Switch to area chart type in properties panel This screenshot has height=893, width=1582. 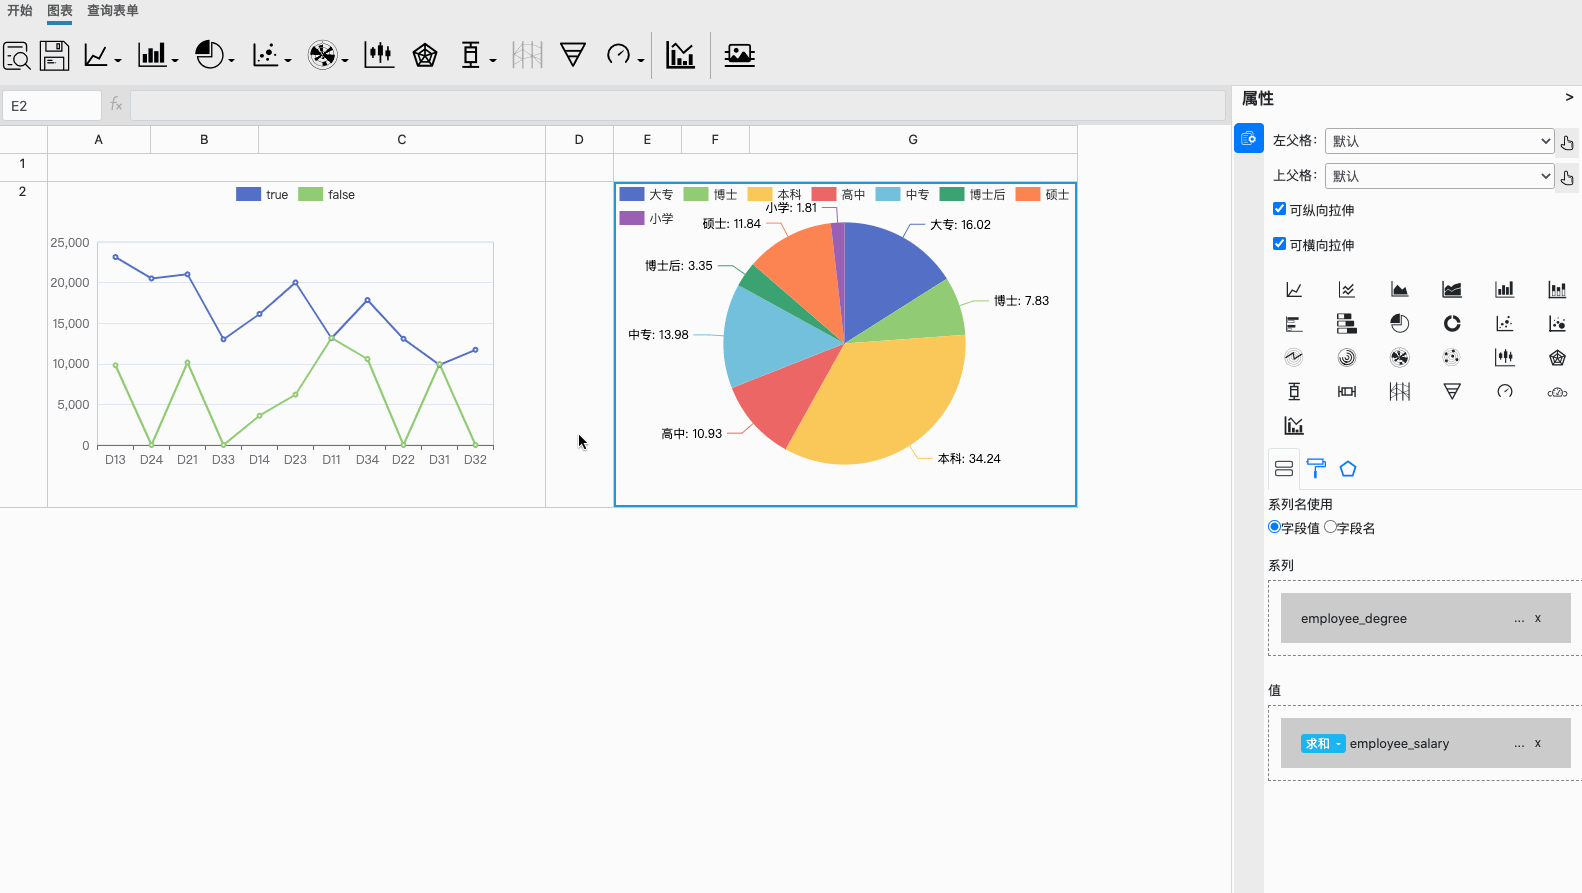pos(1399,290)
